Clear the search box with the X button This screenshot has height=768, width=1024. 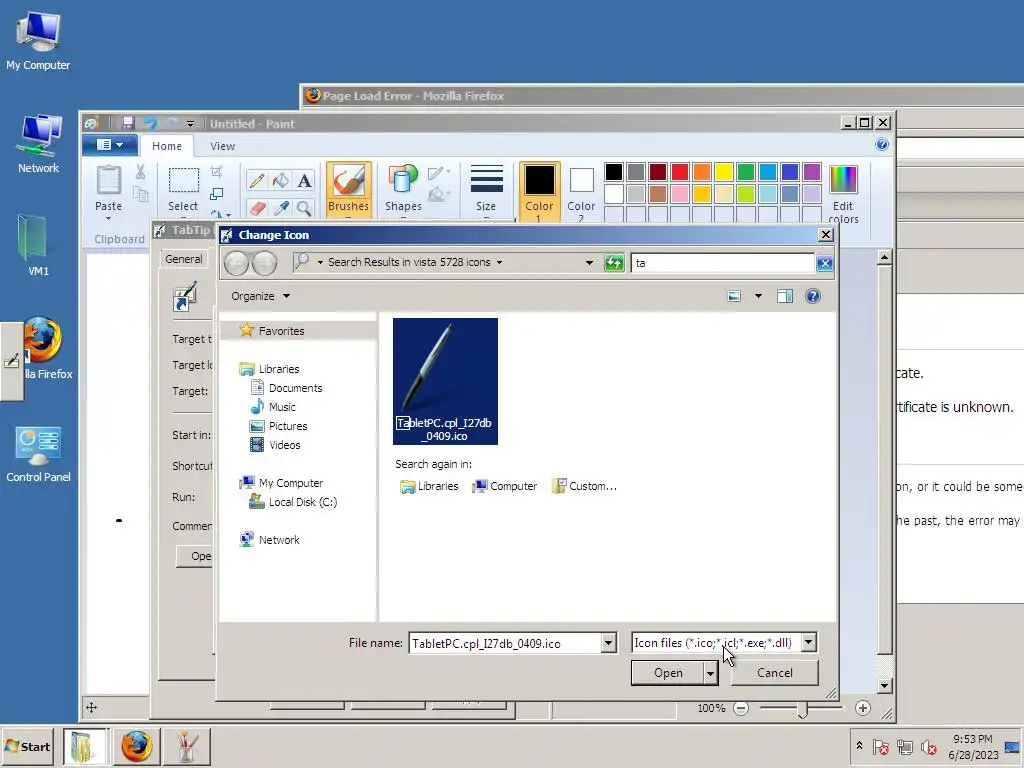point(824,263)
